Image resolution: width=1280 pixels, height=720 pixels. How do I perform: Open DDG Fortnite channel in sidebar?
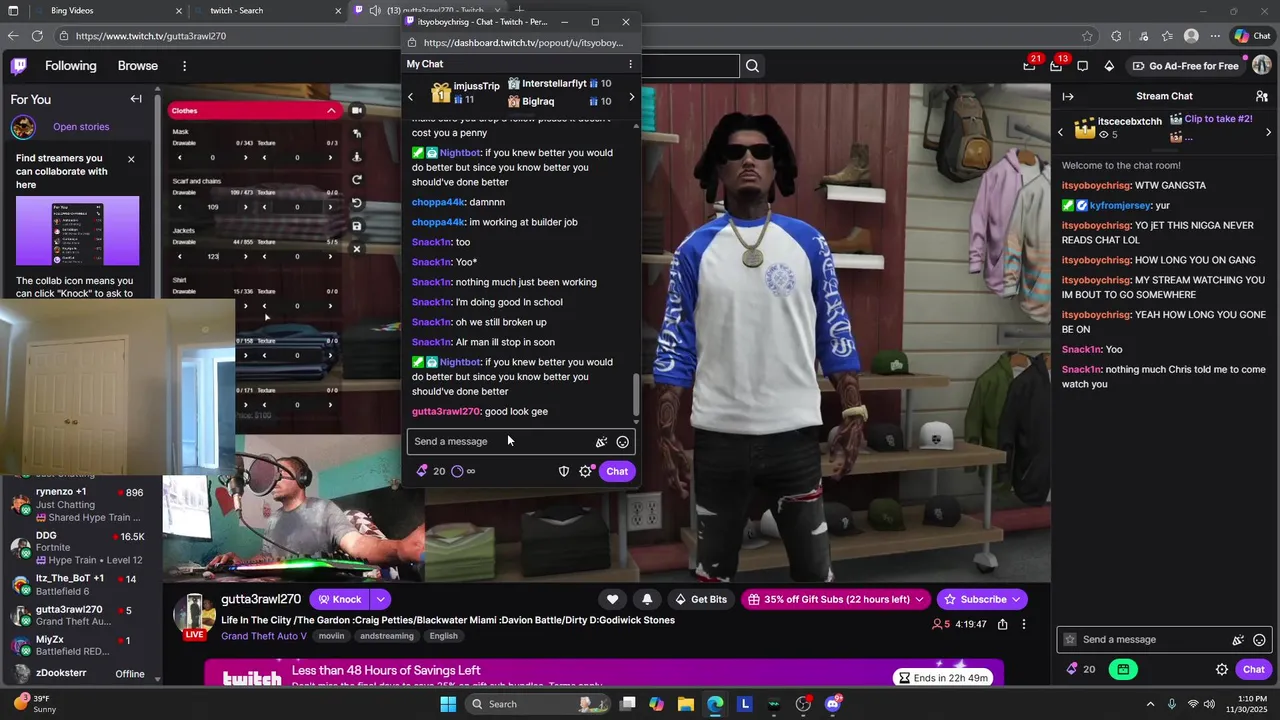80,548
